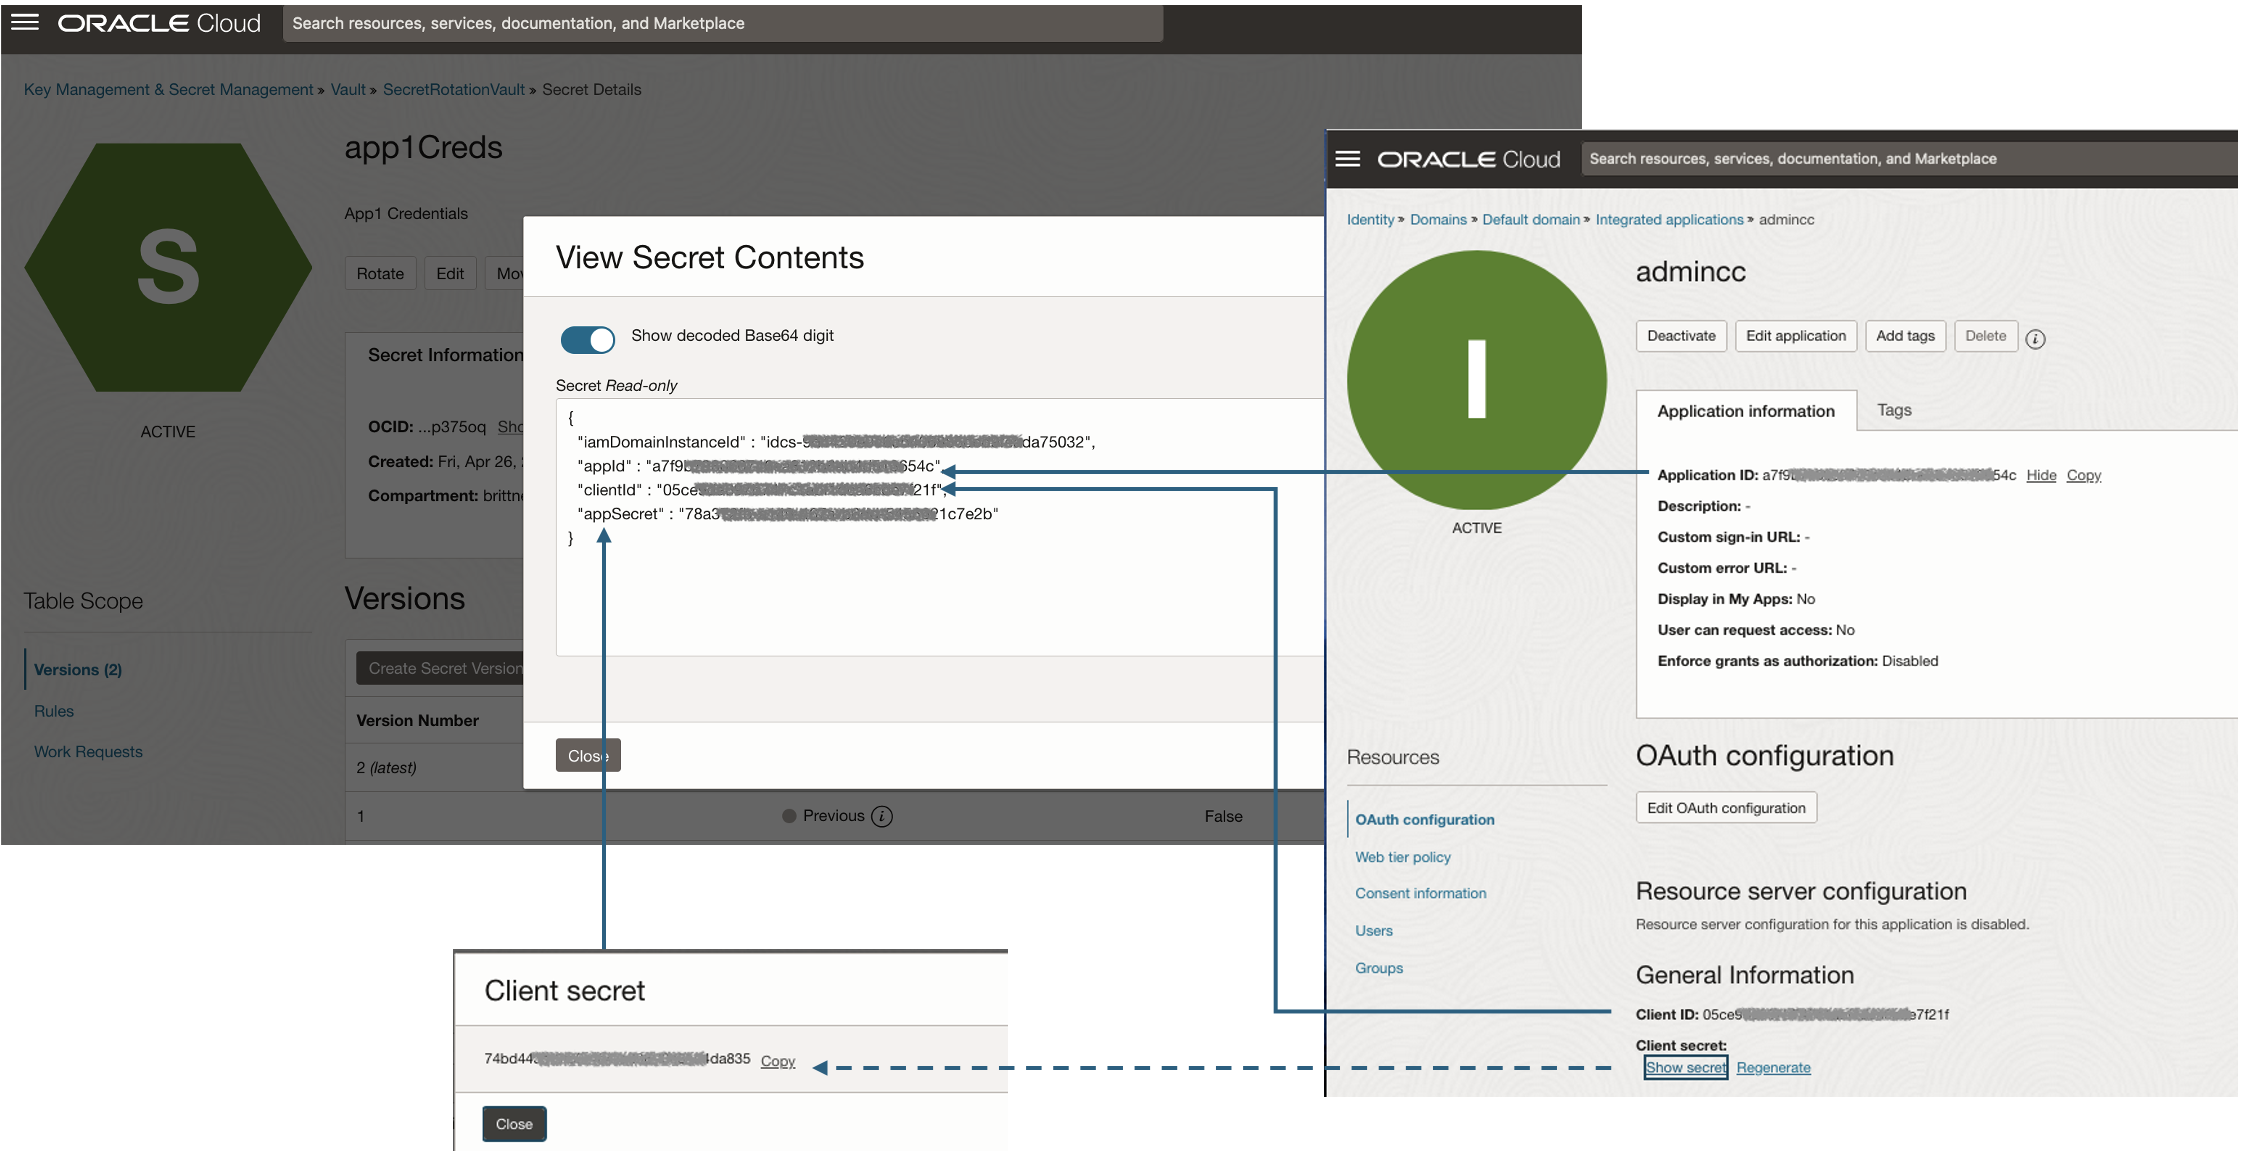
Task: Switch to the Tags tab
Action: click(x=1894, y=410)
